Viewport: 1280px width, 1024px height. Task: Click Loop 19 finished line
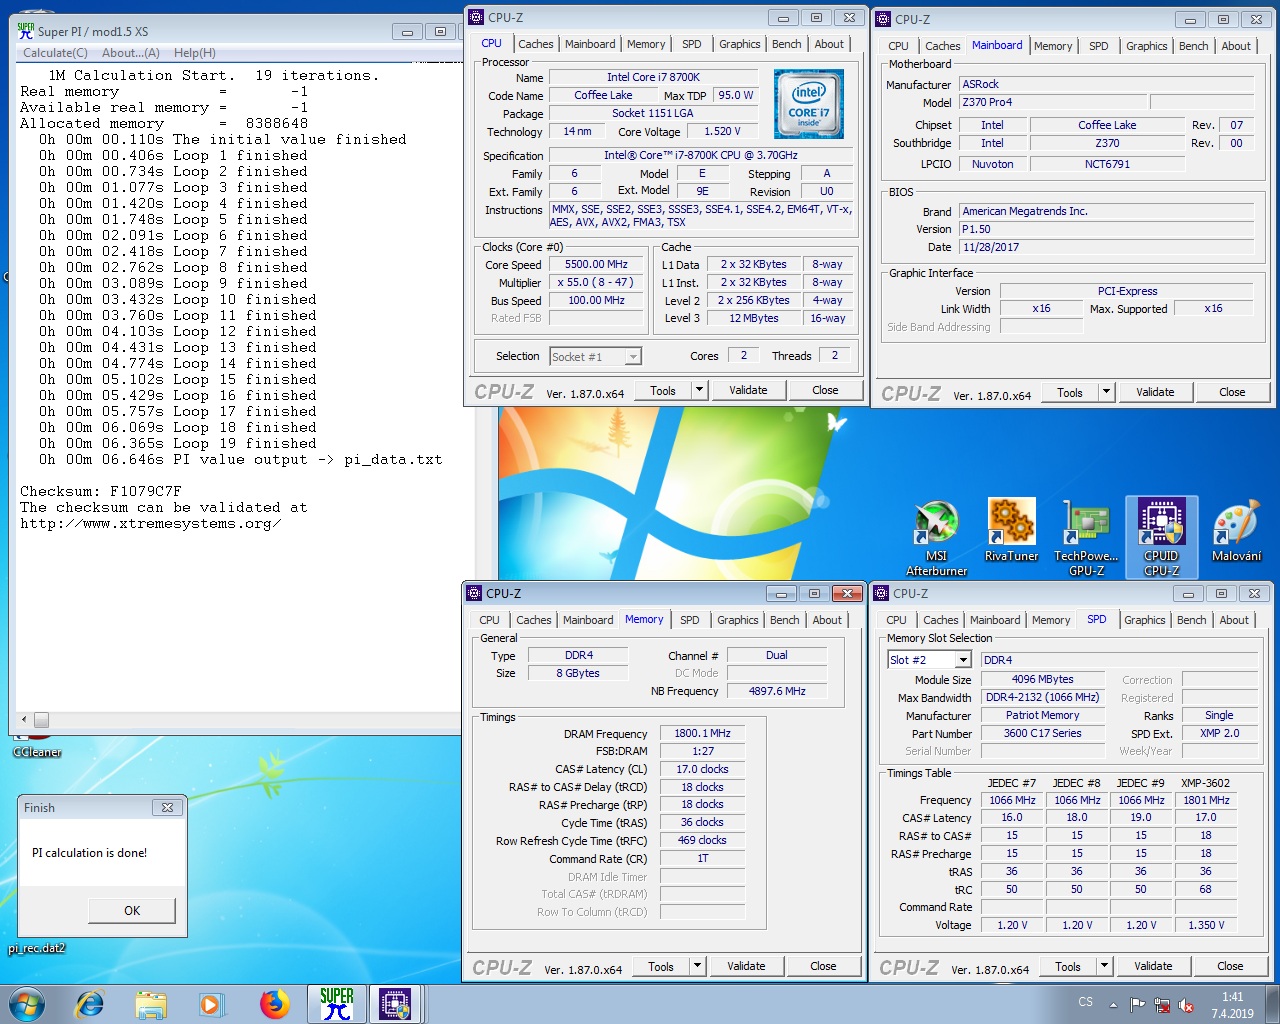(178, 444)
